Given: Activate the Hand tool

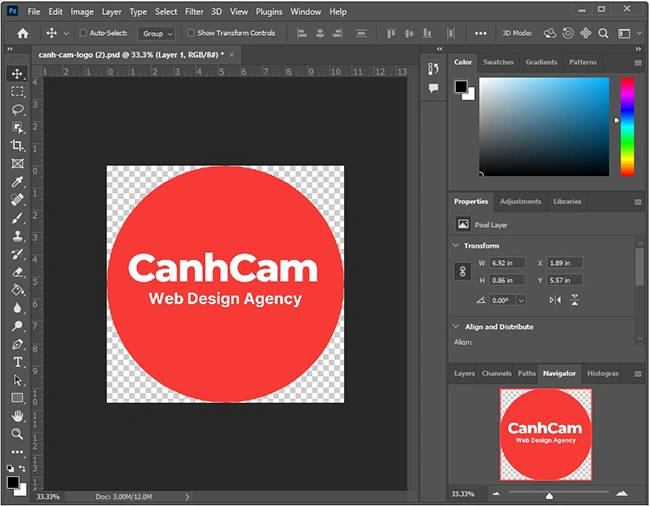Looking at the screenshot, I should (x=17, y=415).
